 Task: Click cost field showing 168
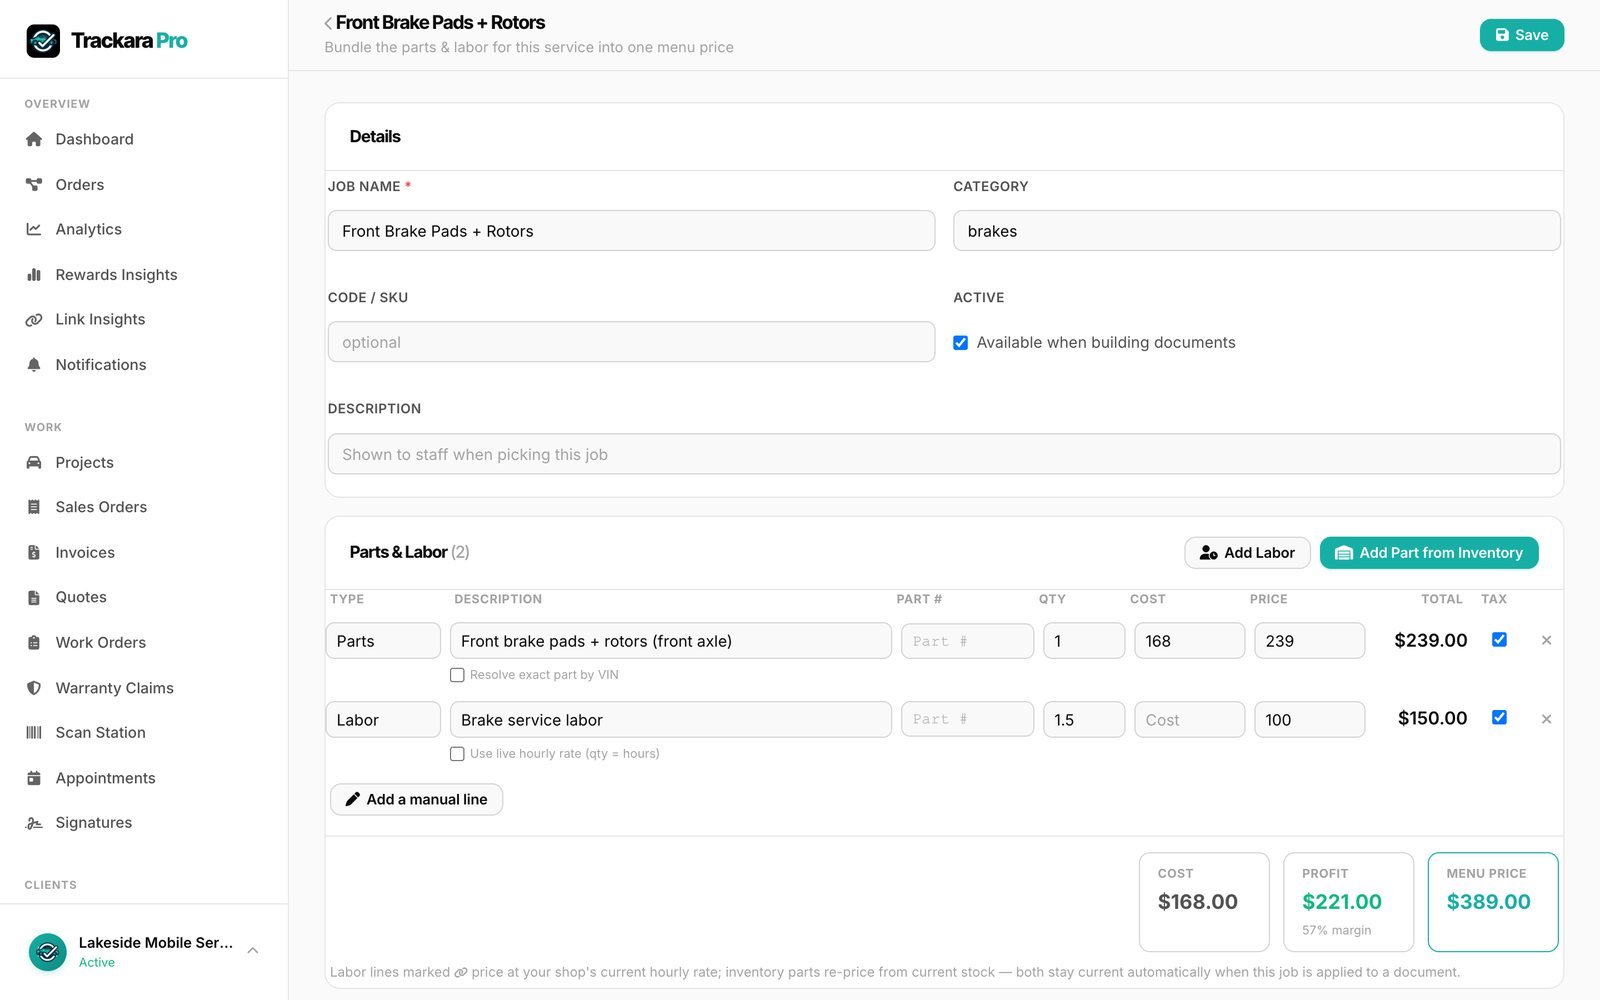(1189, 641)
